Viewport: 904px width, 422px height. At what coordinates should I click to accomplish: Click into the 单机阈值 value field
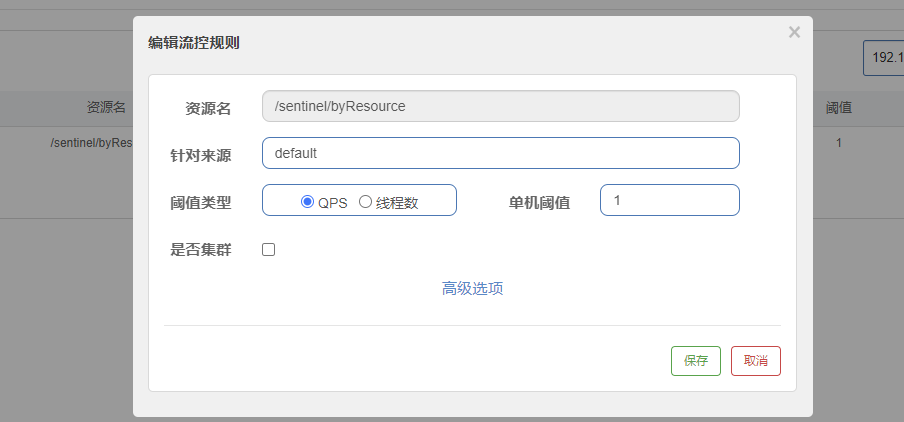(x=669, y=200)
